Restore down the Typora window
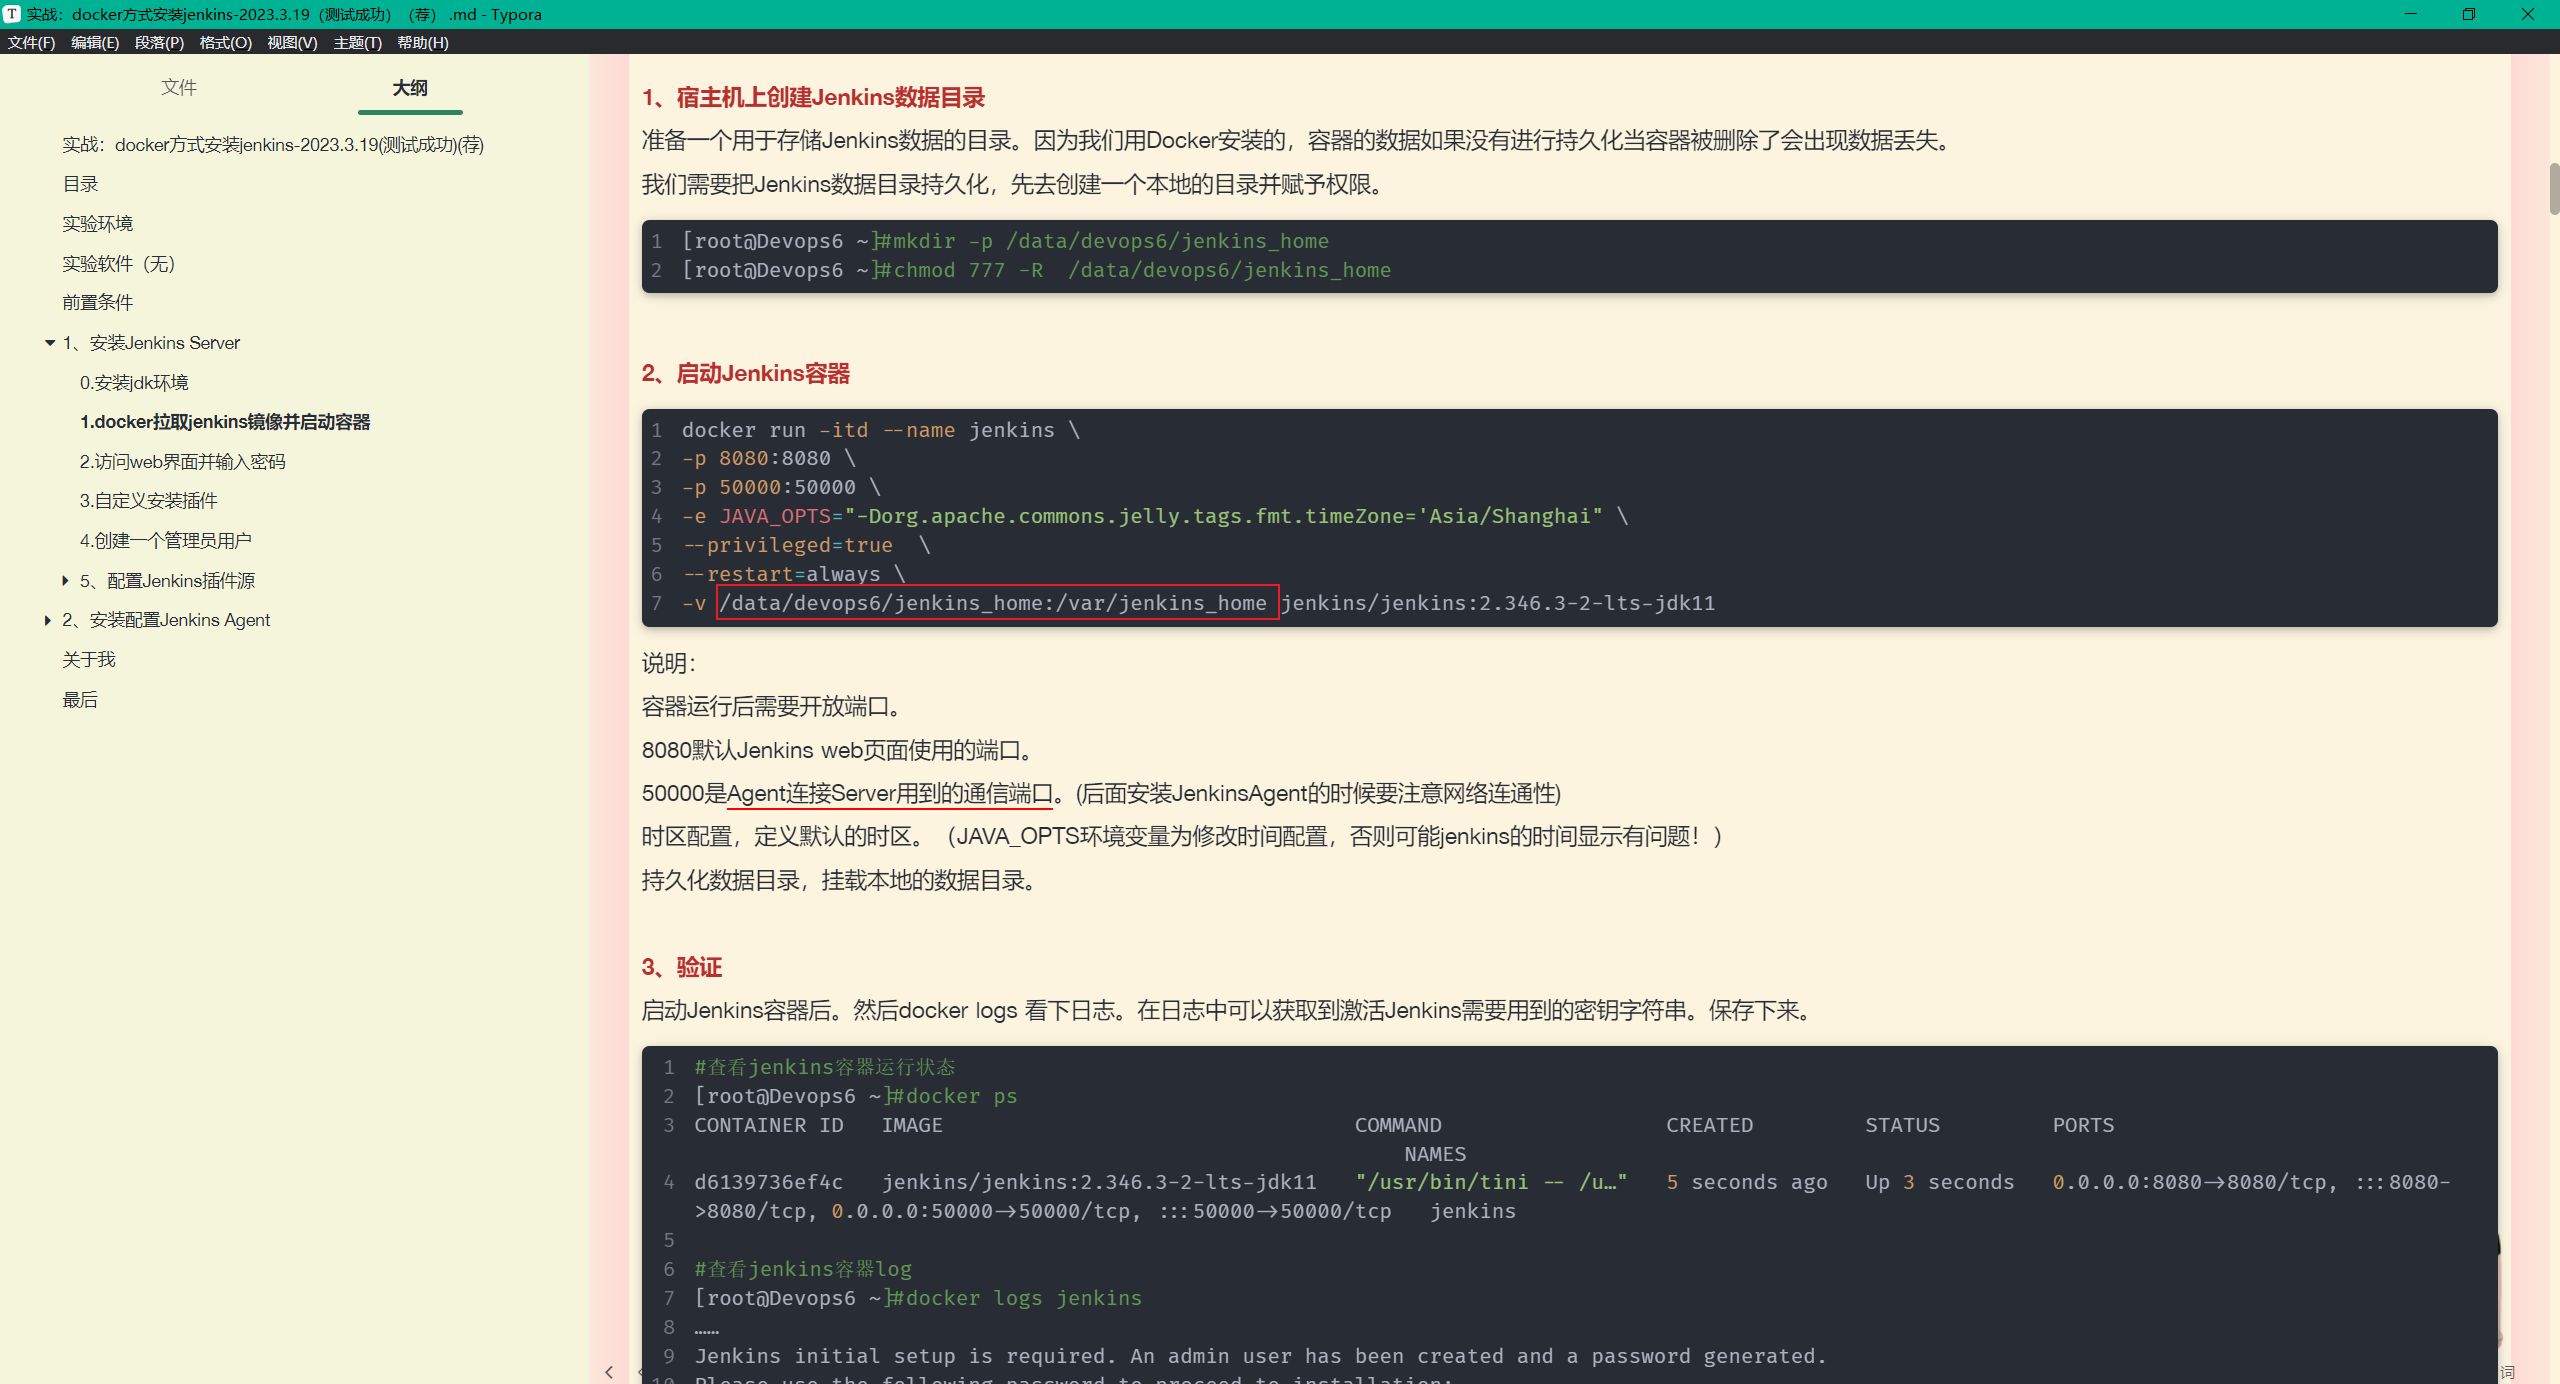This screenshot has width=2560, height=1384. (2468, 14)
